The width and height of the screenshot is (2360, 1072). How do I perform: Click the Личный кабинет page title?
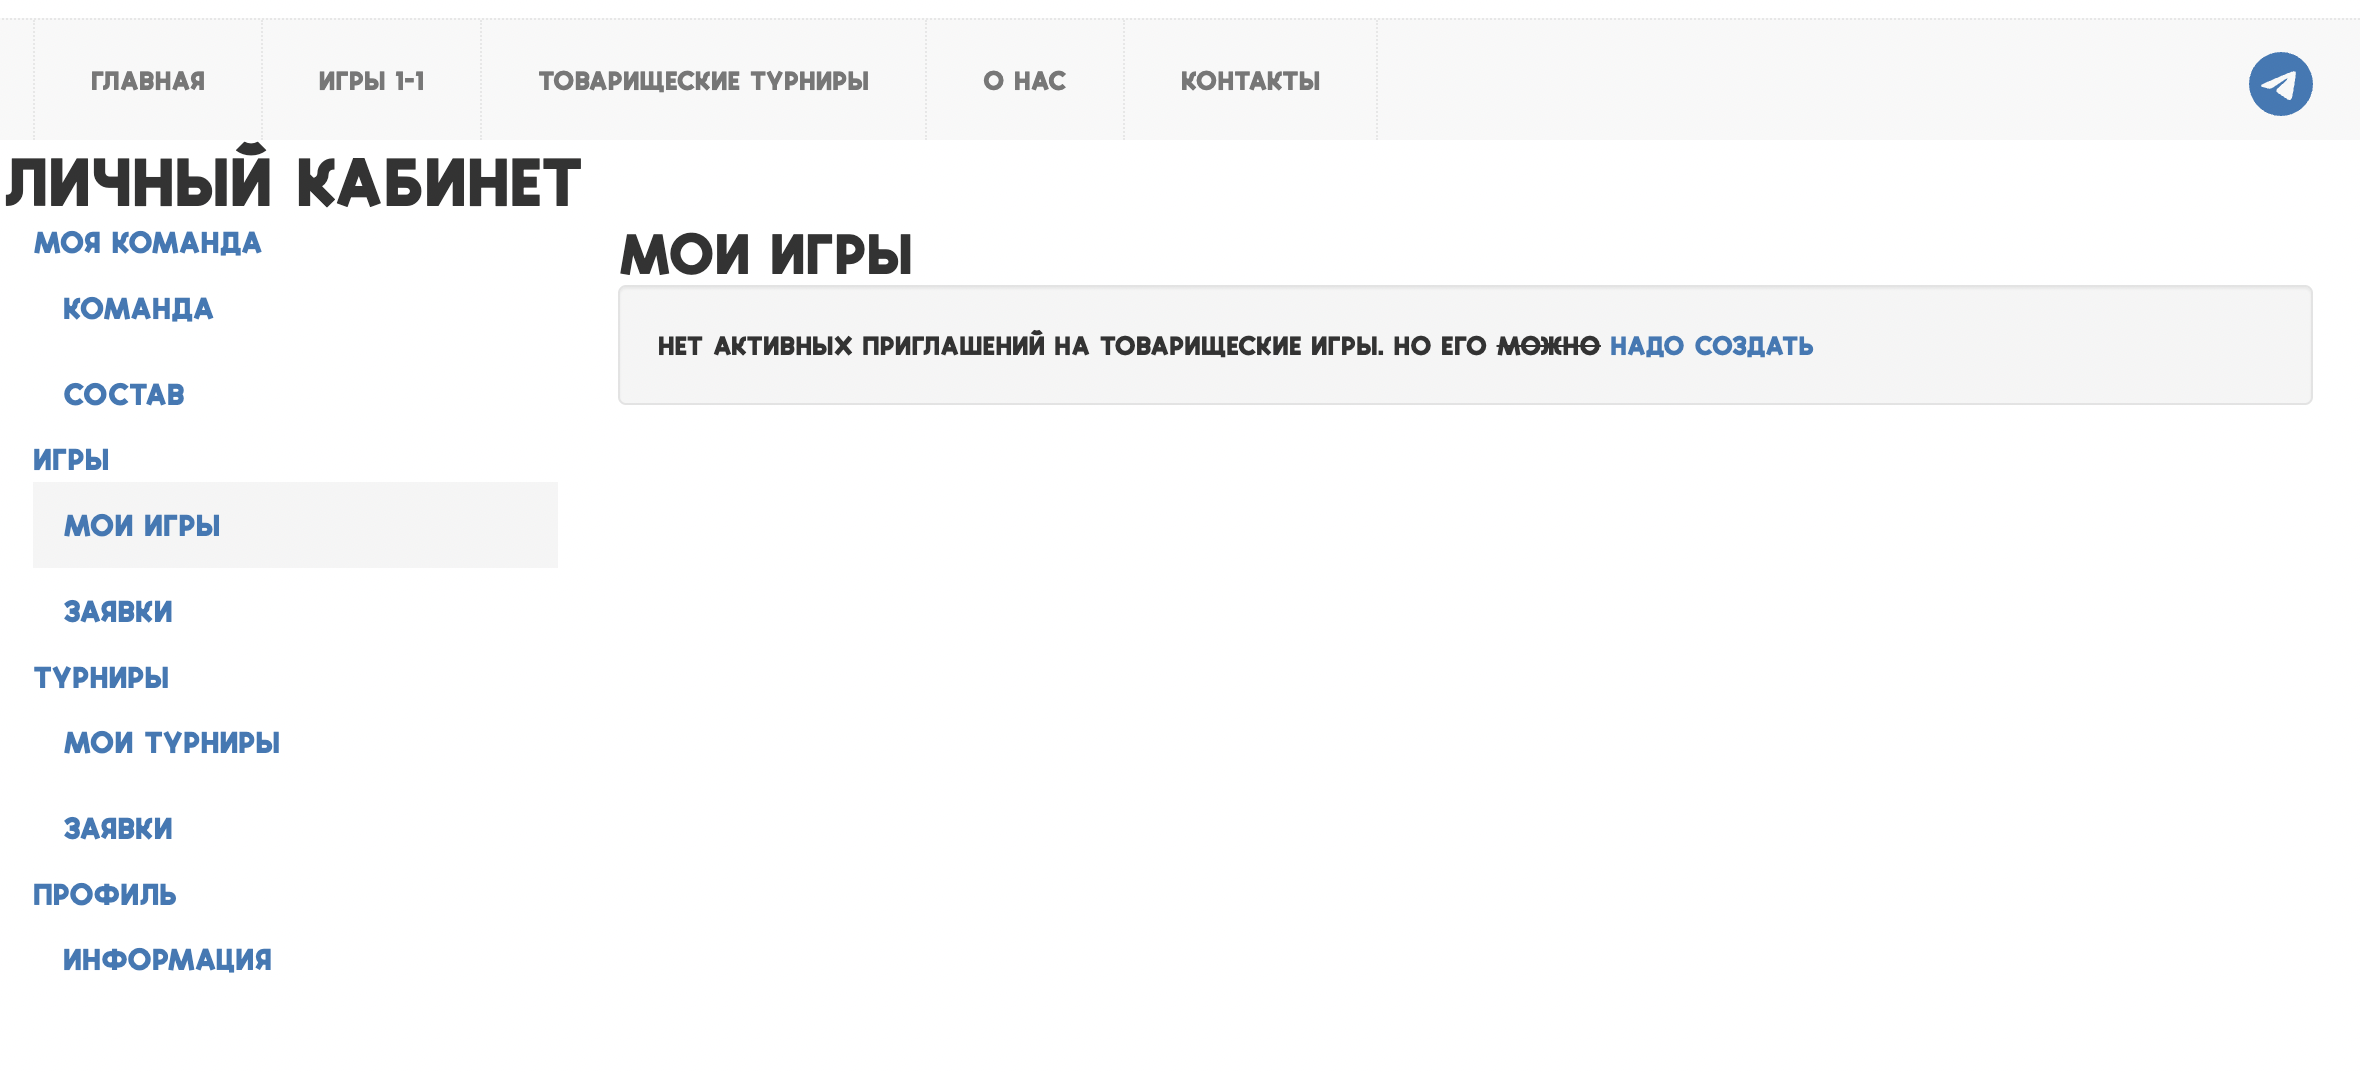[x=293, y=183]
